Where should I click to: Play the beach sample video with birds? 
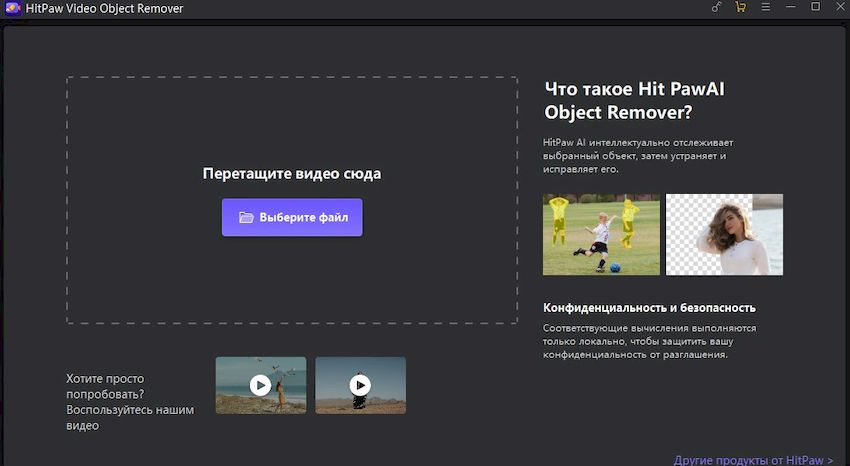pos(261,385)
